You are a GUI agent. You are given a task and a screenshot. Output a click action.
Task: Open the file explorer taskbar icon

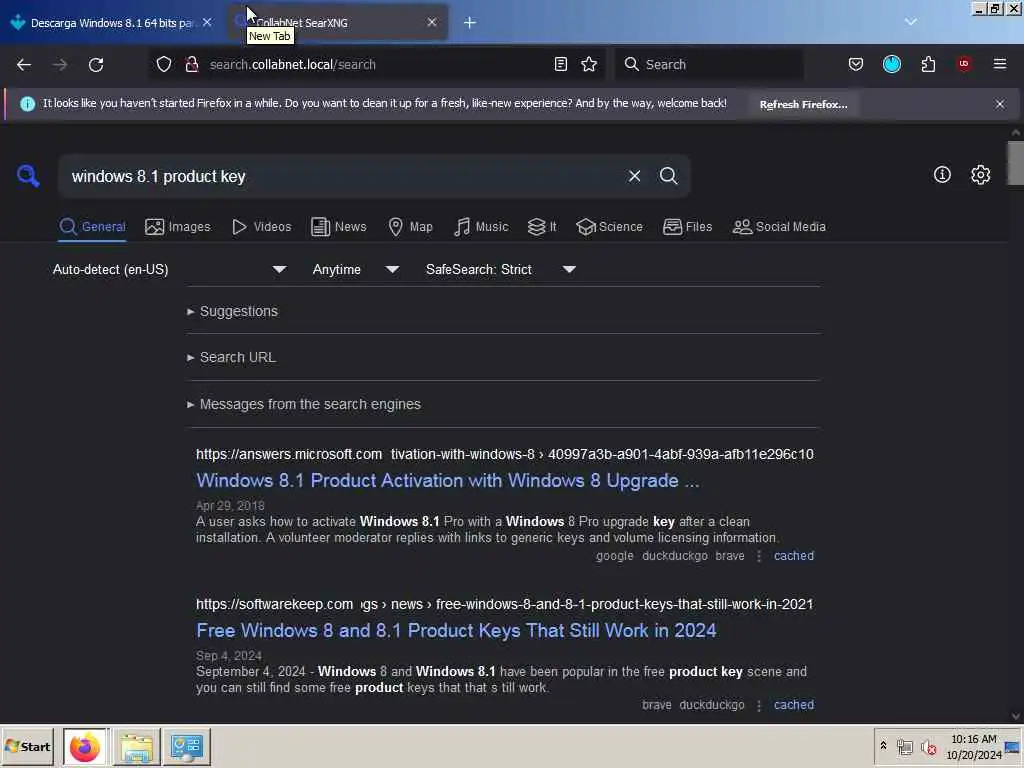coord(136,746)
